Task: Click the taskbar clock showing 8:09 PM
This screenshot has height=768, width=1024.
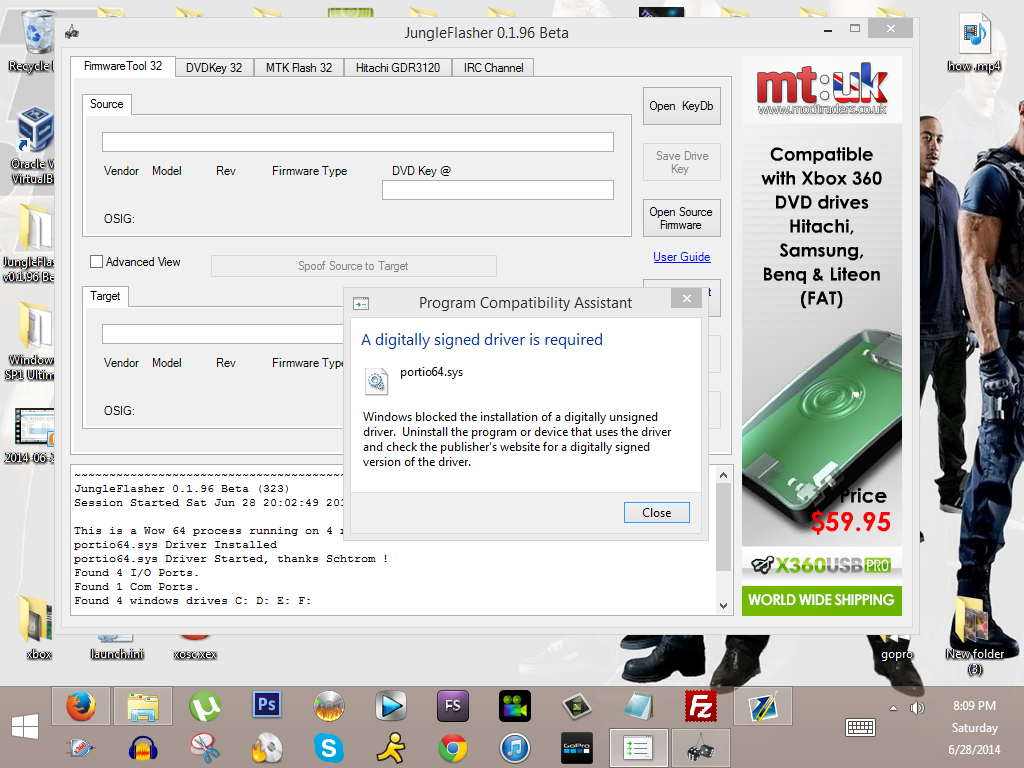Action: coord(974,706)
